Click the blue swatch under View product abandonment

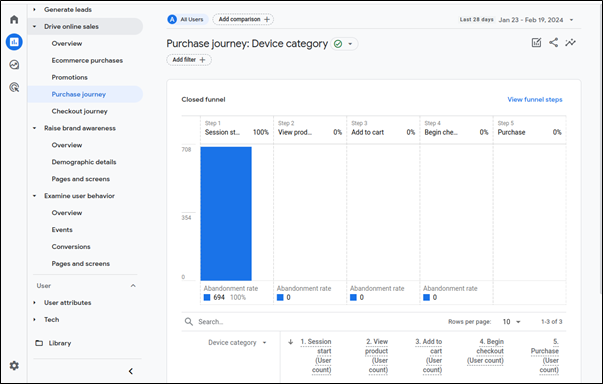click(280, 297)
